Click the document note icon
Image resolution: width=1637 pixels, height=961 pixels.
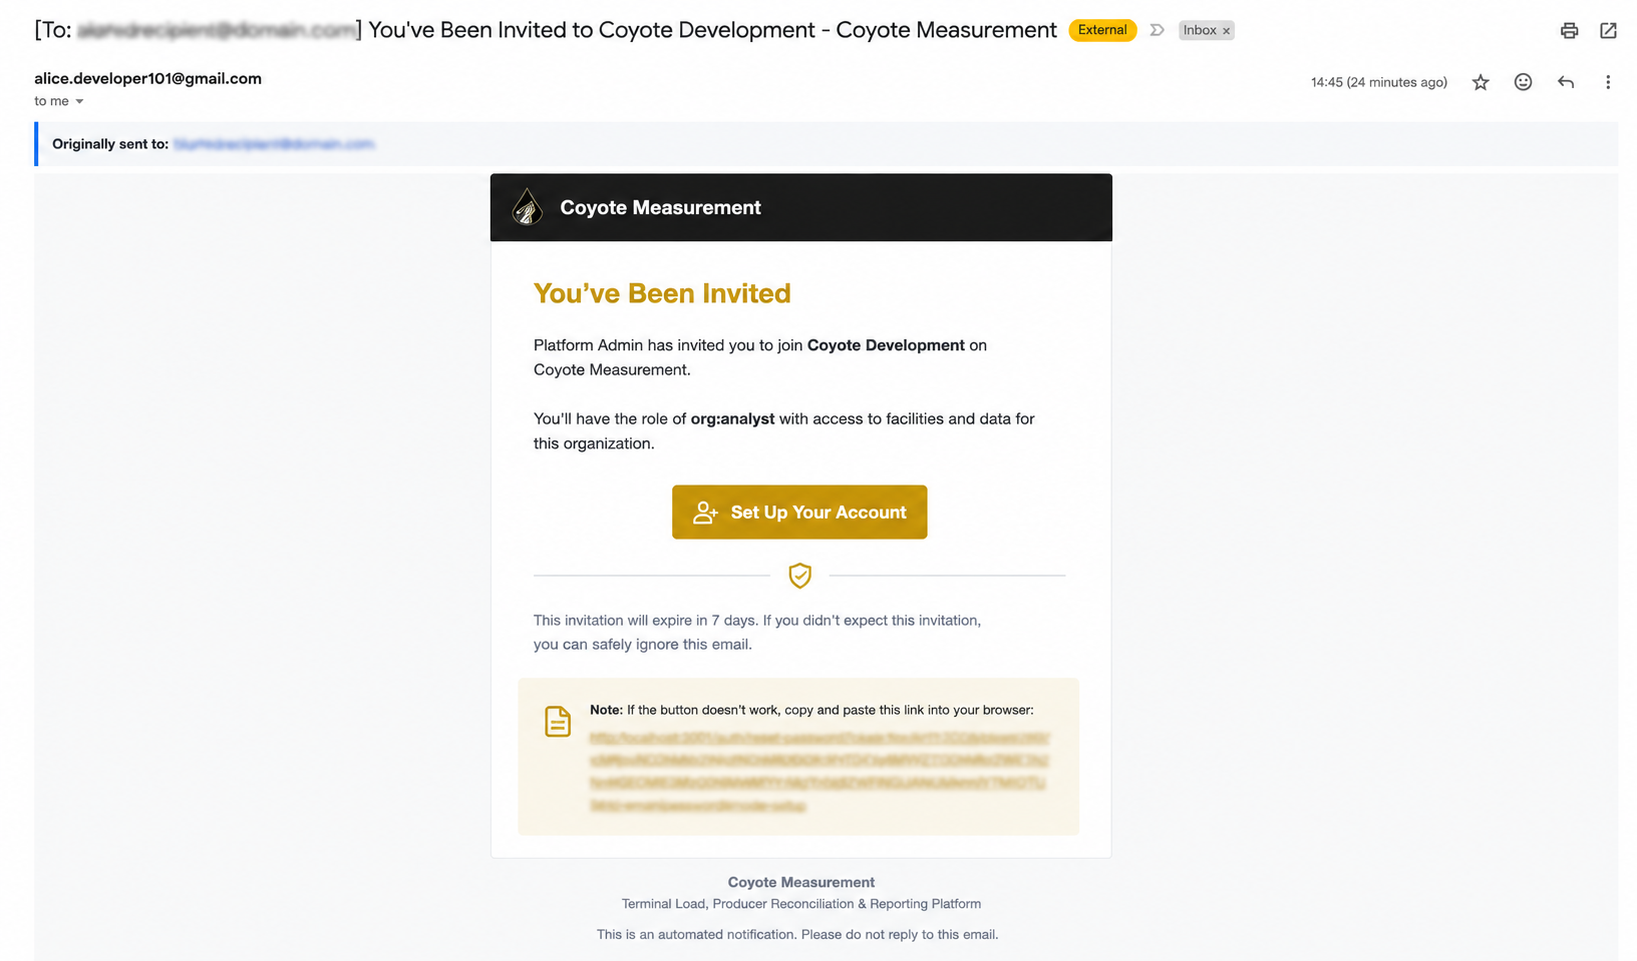pos(557,721)
